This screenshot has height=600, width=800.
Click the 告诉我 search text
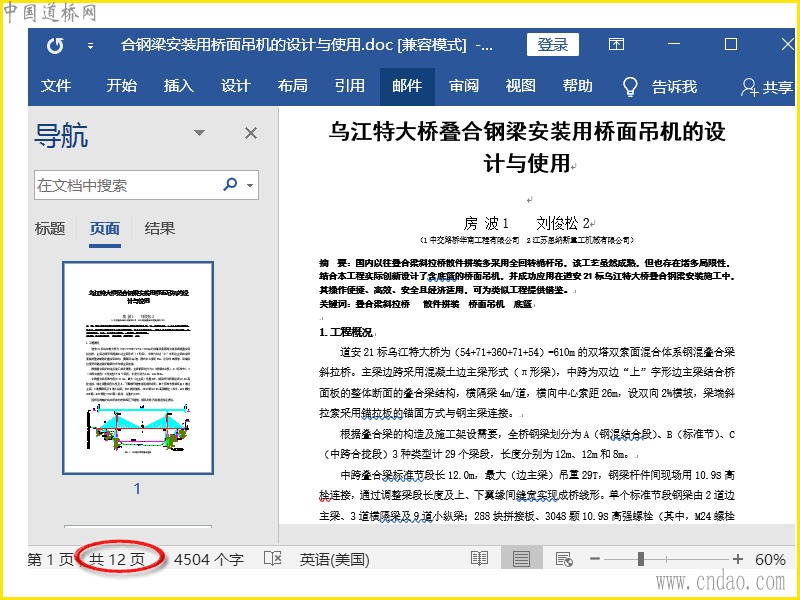tap(674, 87)
